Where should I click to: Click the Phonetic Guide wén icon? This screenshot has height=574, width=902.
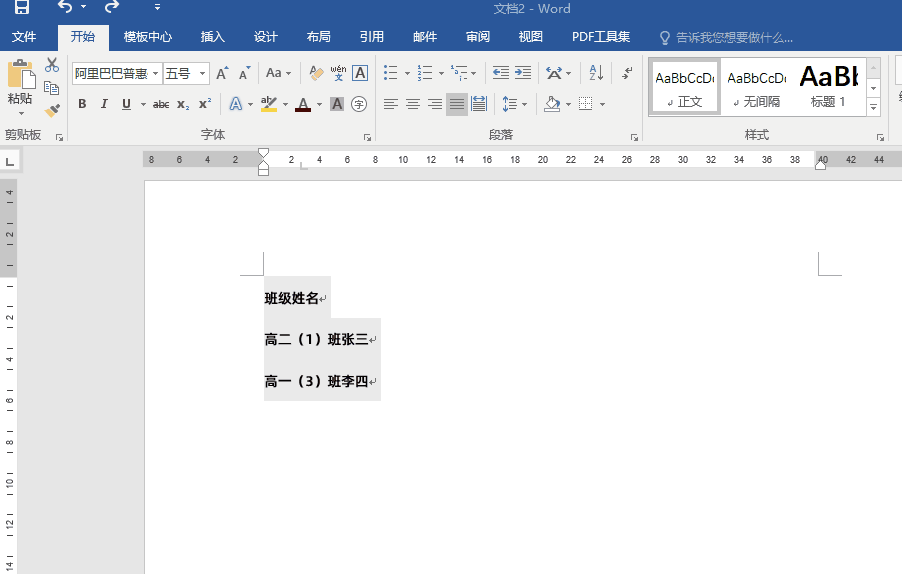click(338, 73)
